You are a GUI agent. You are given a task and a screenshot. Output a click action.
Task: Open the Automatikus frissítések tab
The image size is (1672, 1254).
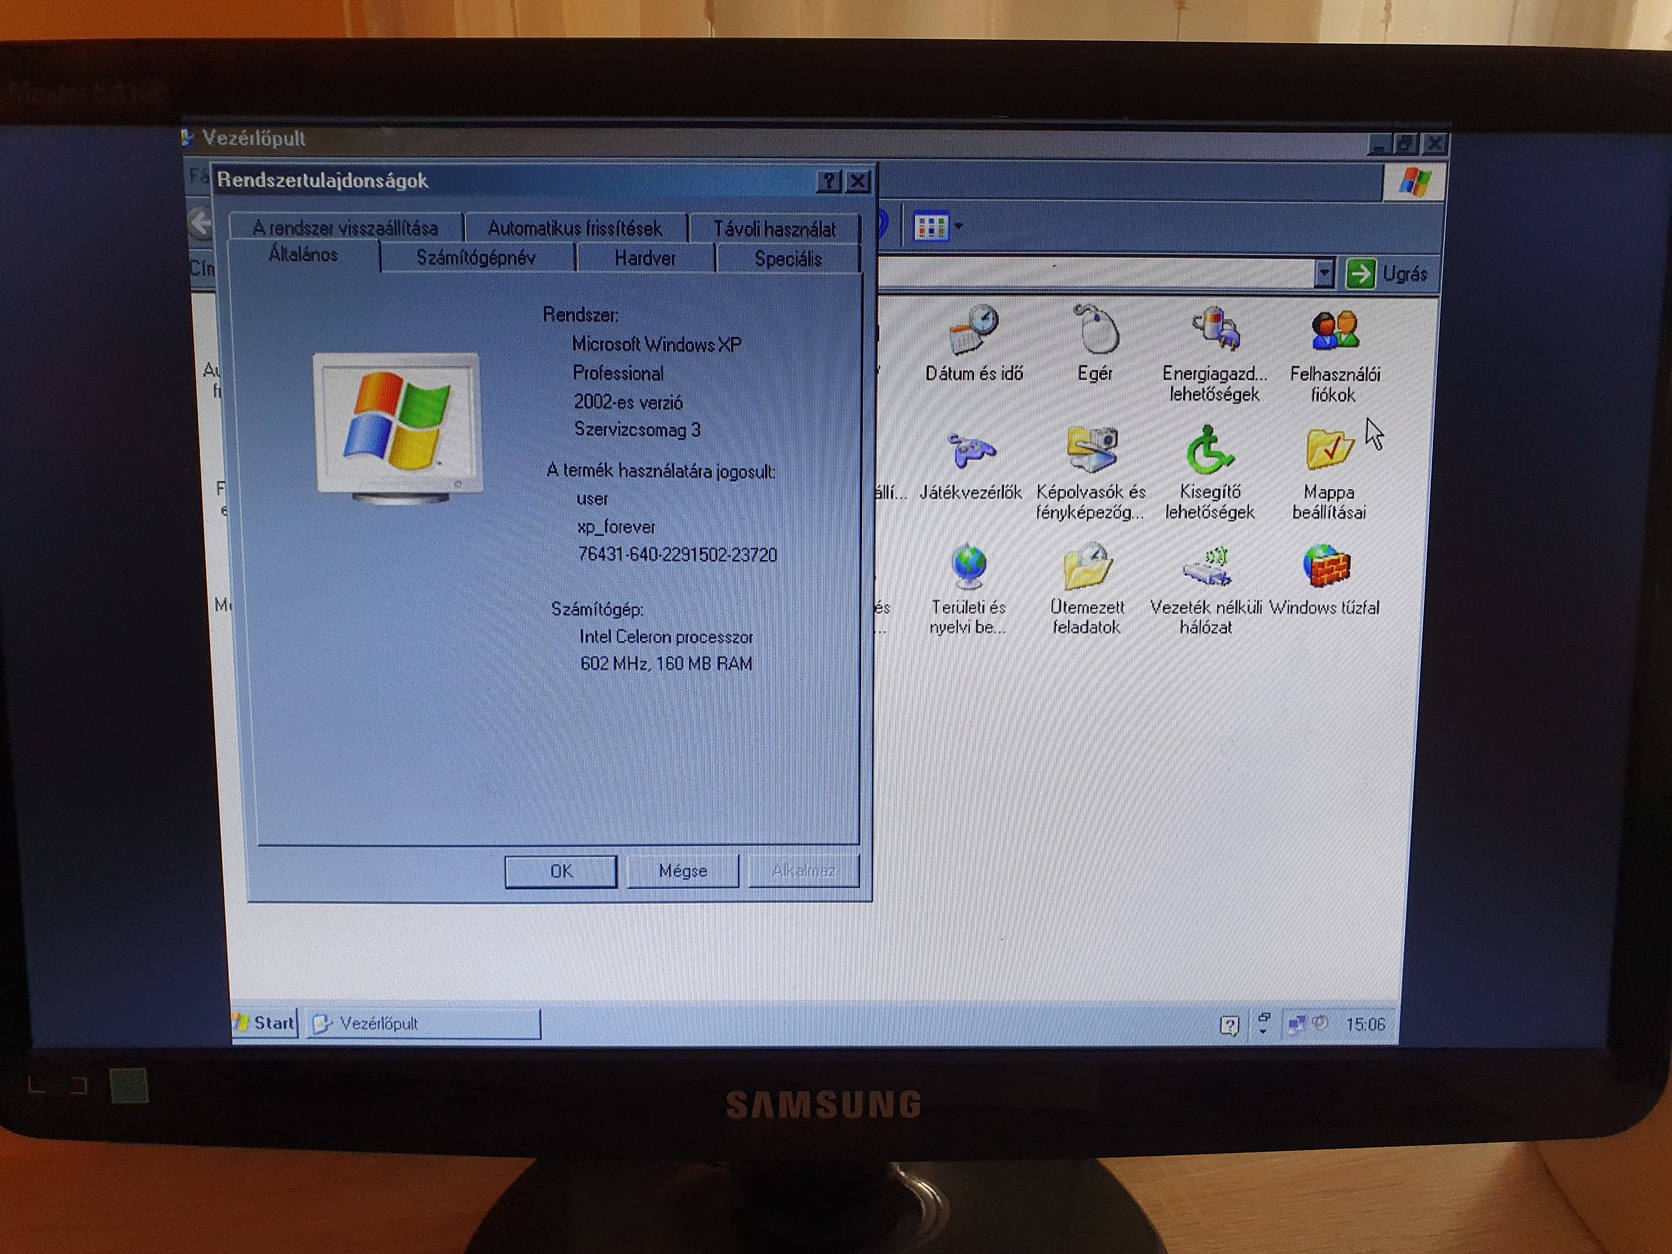(575, 228)
